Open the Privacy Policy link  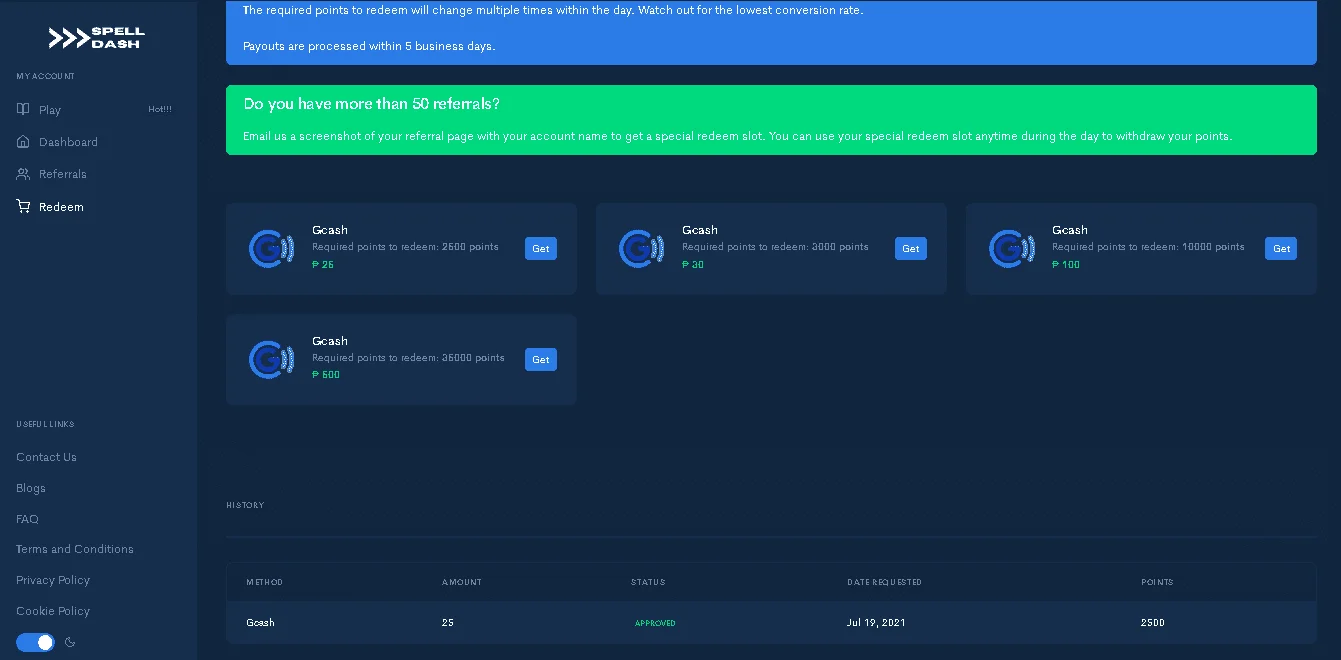[x=53, y=580]
